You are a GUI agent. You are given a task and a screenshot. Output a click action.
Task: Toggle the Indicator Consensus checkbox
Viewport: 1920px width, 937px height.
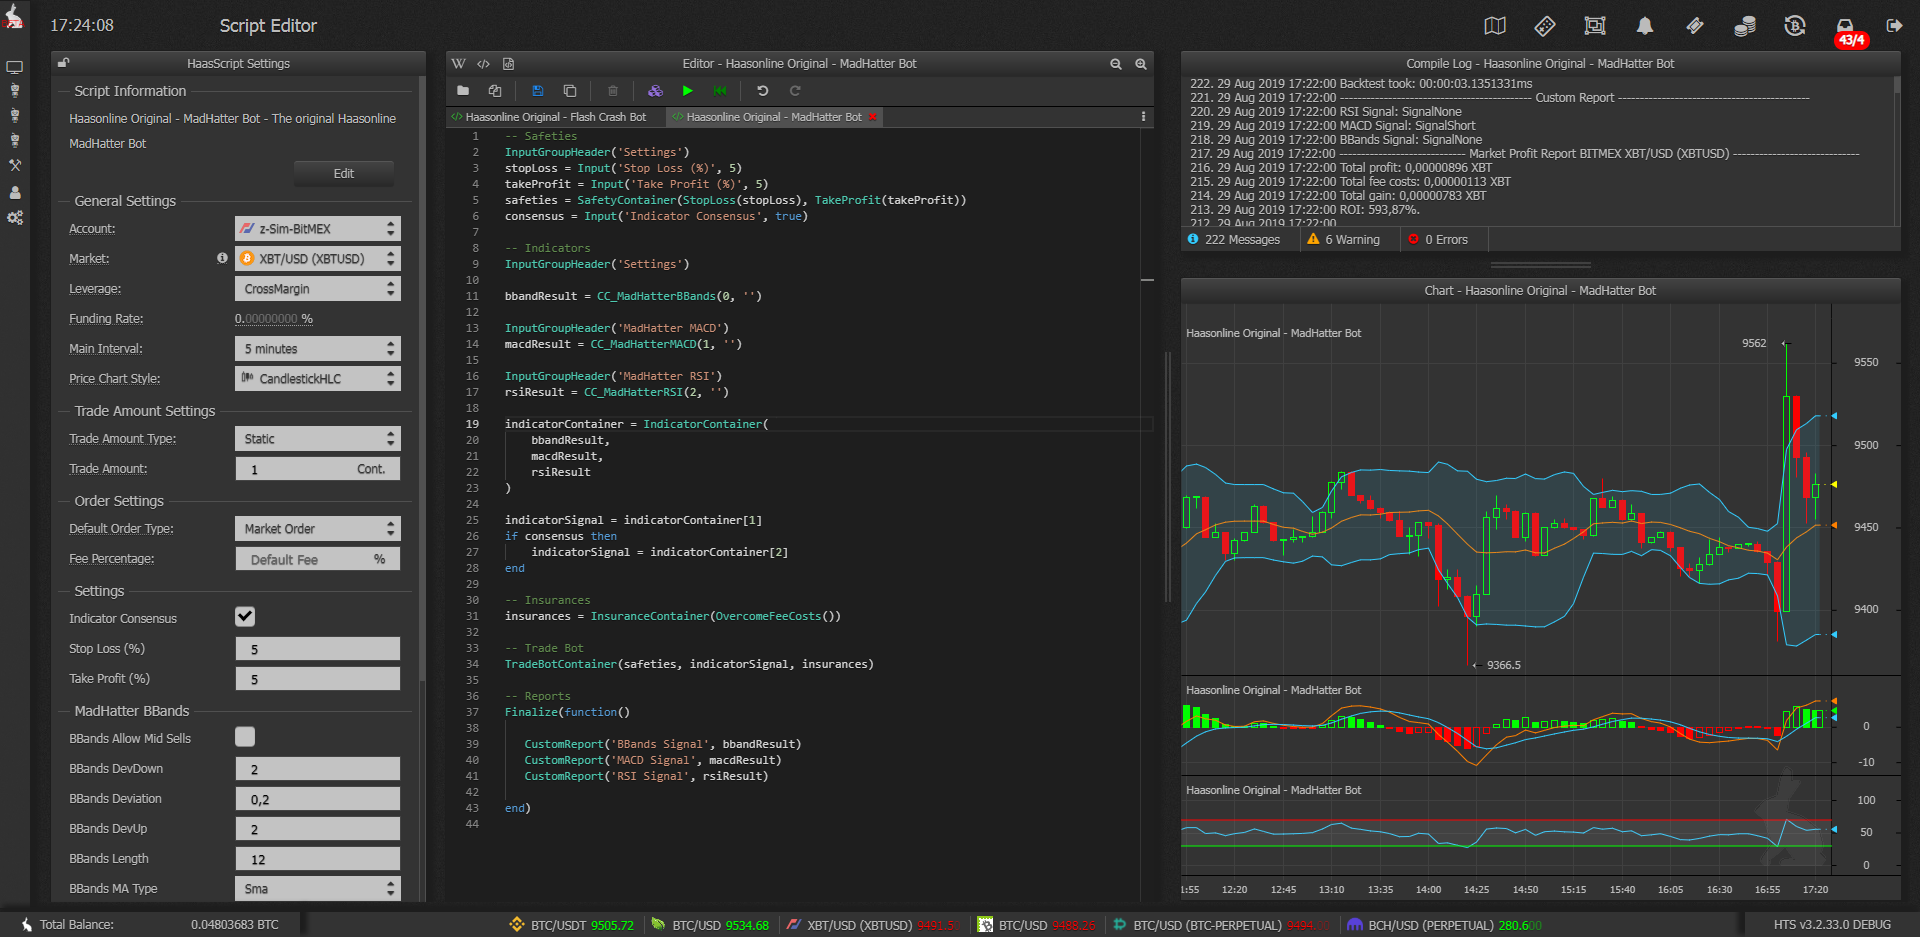pos(245,617)
